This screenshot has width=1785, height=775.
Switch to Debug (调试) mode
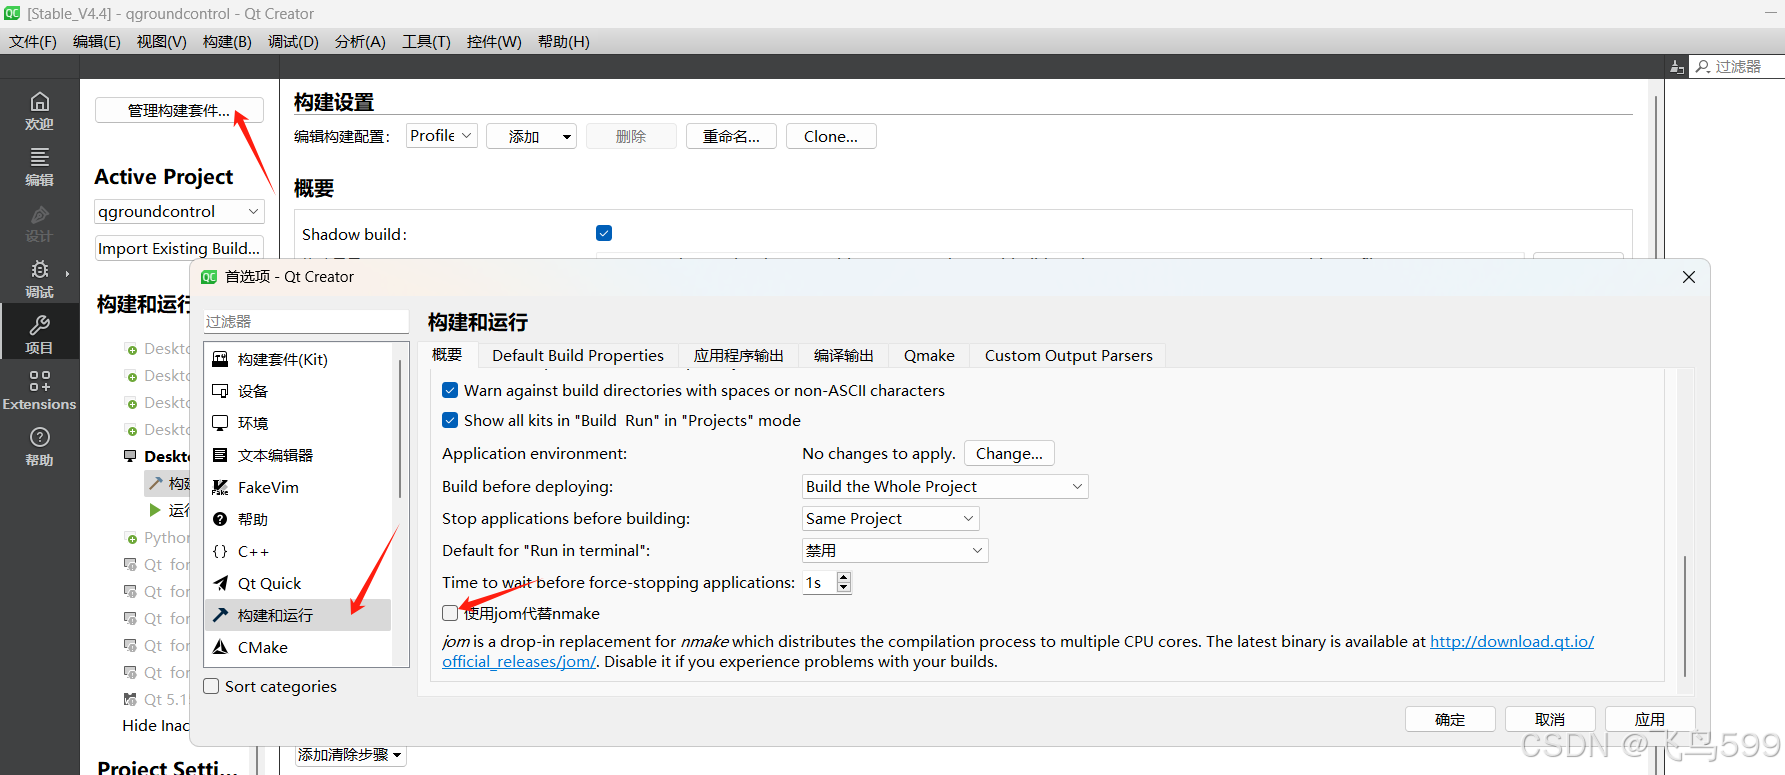point(39,278)
